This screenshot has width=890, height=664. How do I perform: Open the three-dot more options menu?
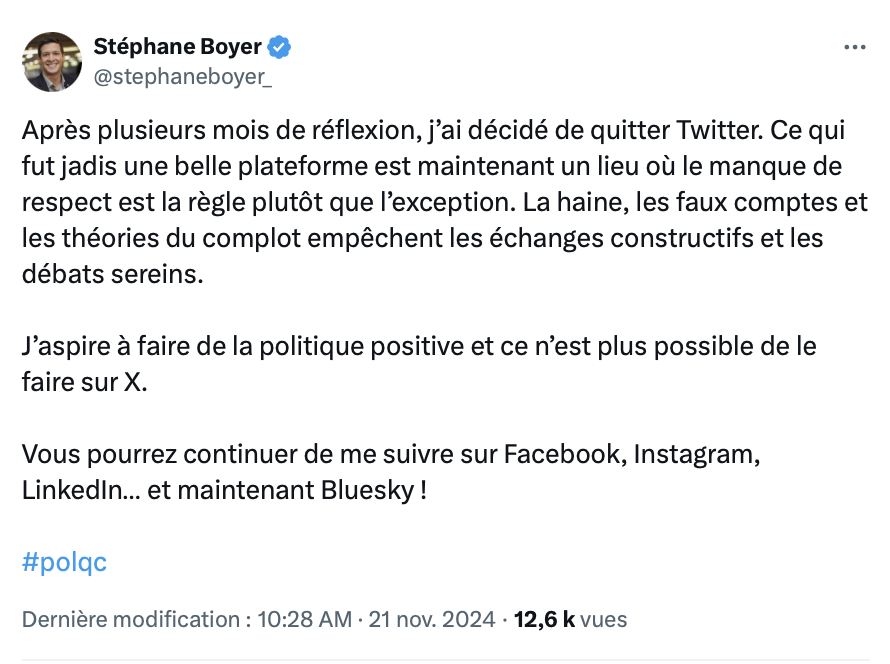pos(854,47)
